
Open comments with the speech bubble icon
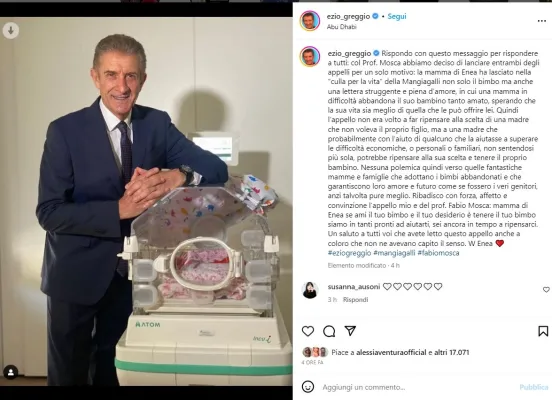(x=329, y=331)
